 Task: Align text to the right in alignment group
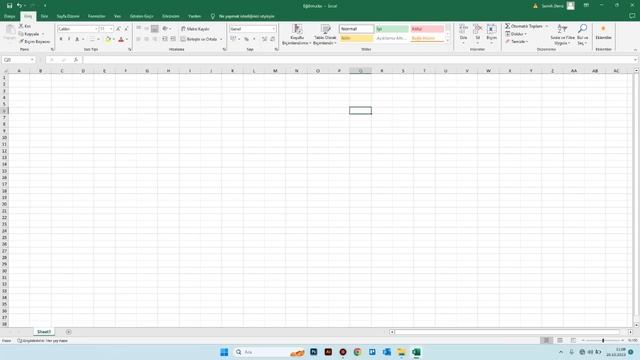point(155,39)
